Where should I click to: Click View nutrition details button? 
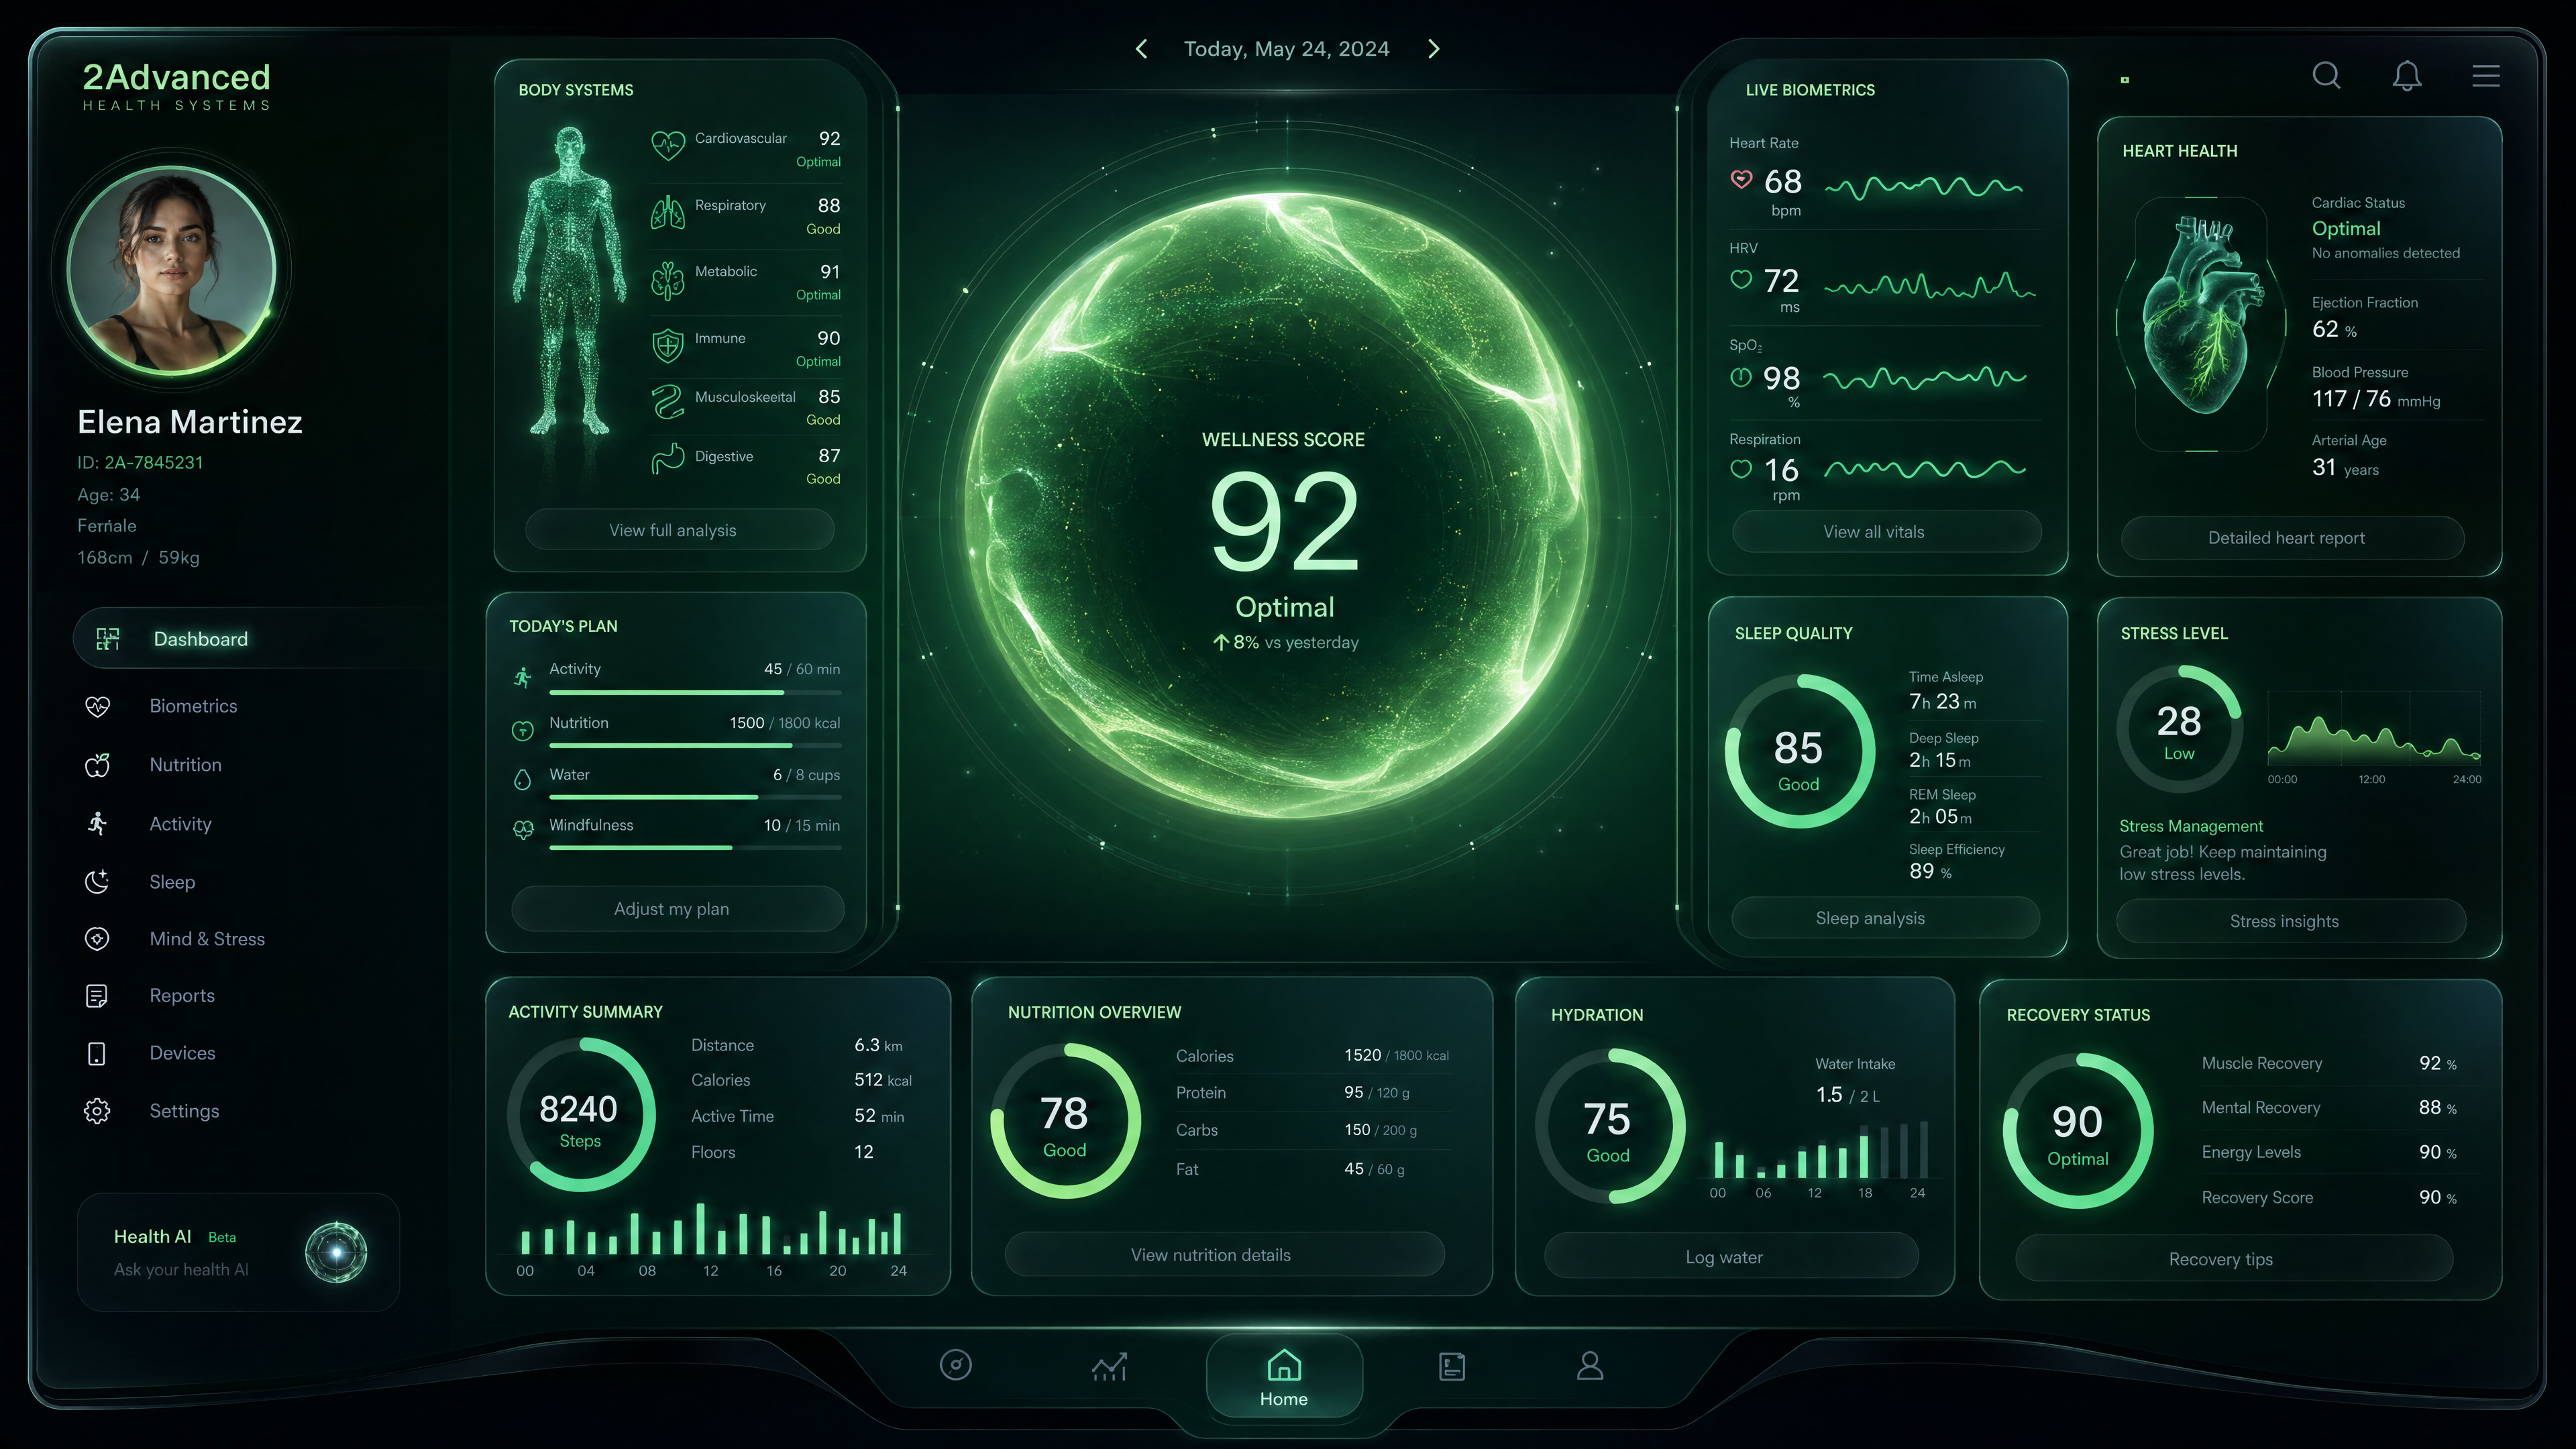1224,1255
